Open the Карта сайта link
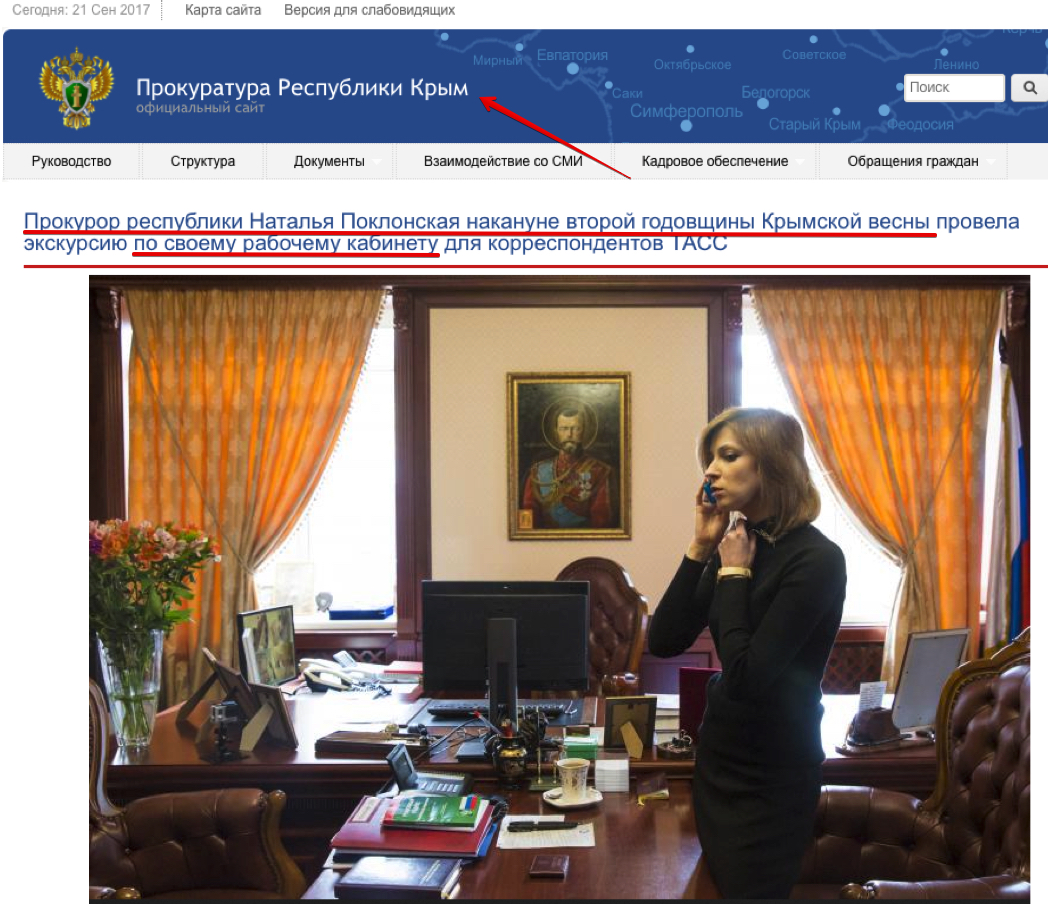 coord(223,10)
